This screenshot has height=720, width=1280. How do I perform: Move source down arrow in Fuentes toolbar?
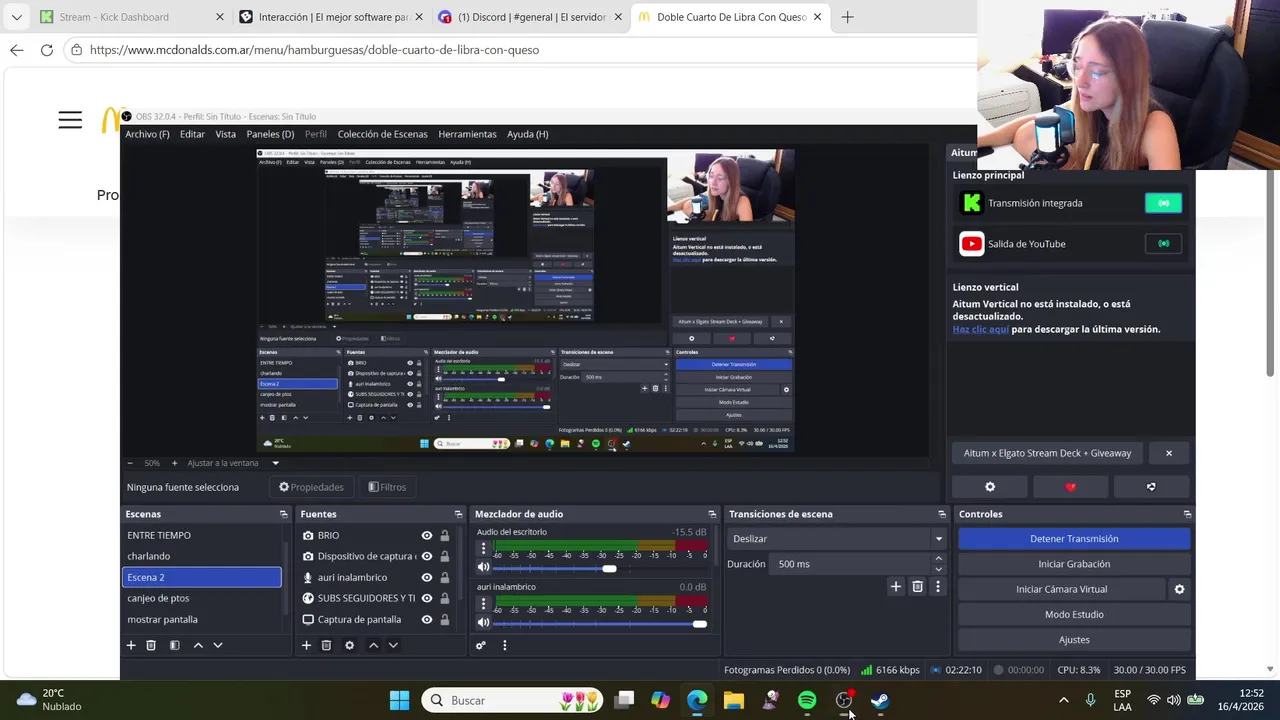393,645
